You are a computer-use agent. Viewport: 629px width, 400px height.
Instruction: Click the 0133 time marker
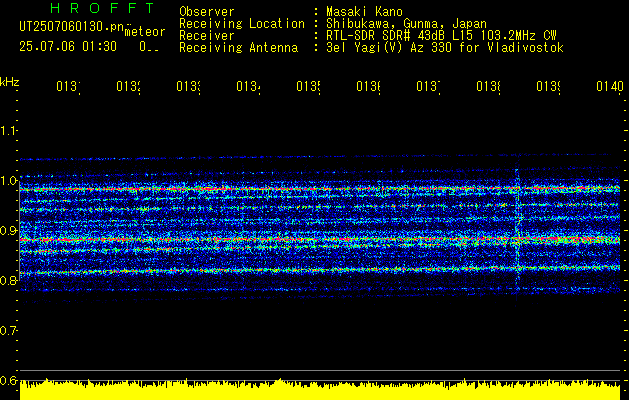189,86
